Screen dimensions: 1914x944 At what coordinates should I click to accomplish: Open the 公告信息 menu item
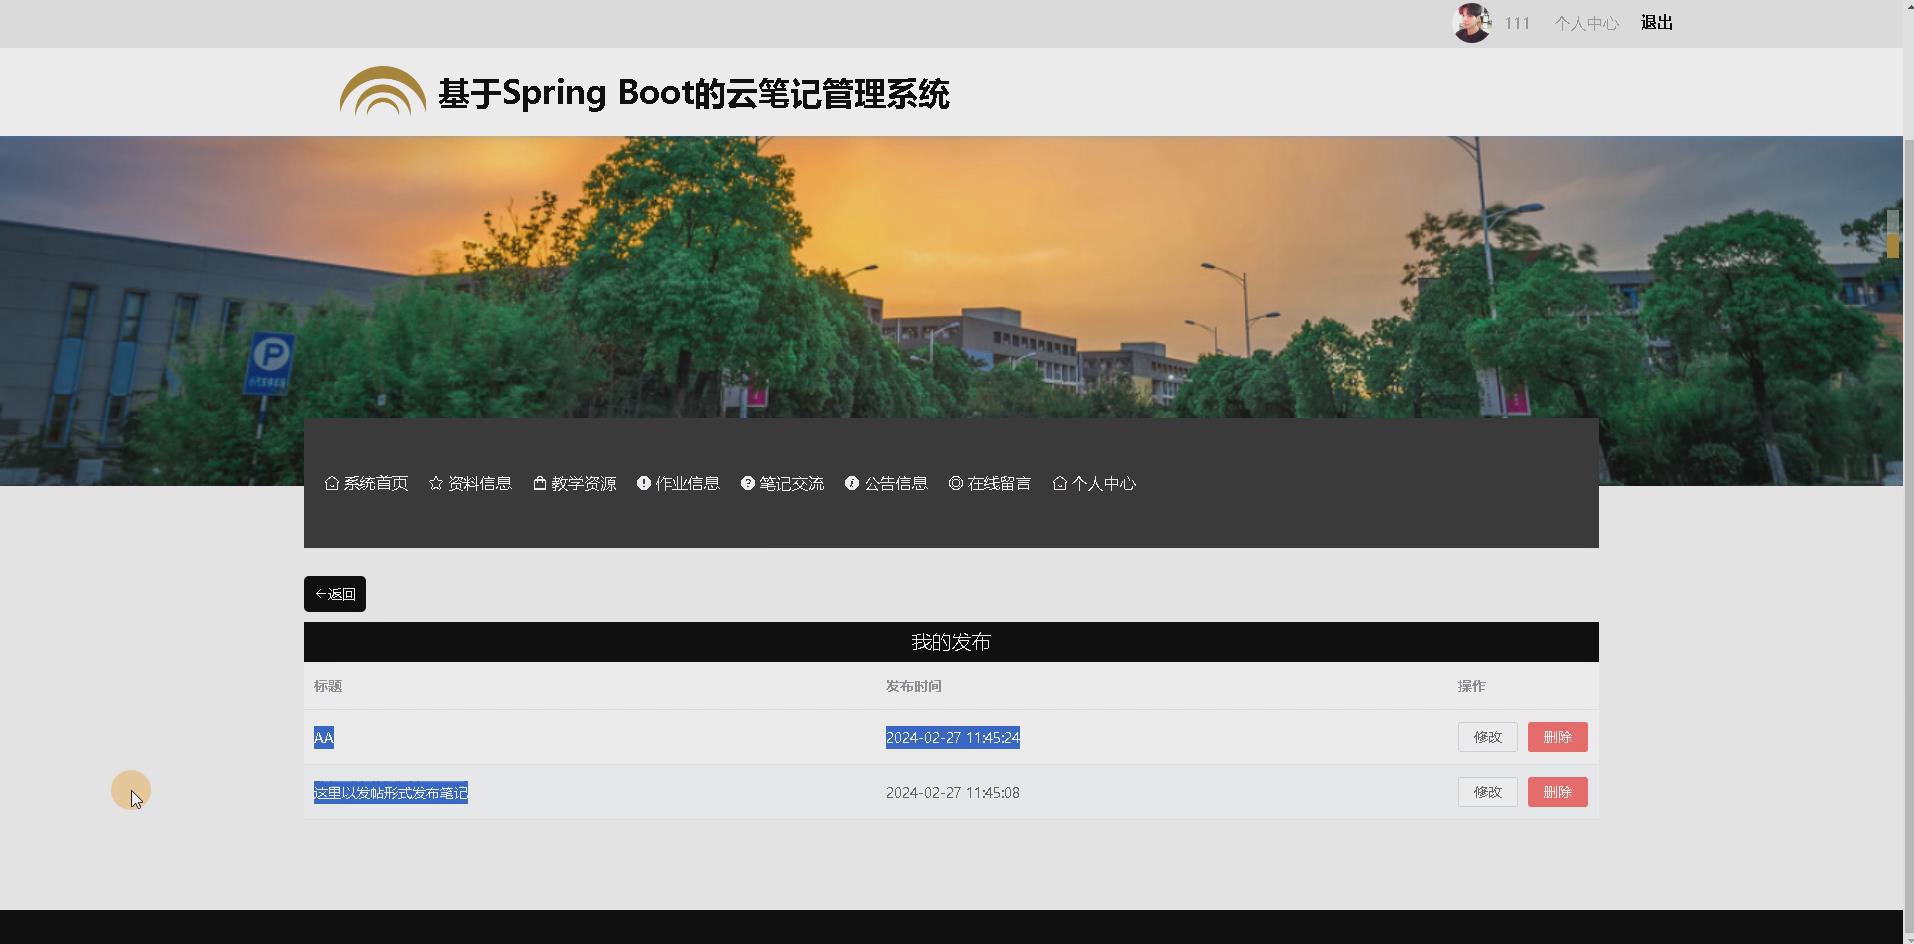point(896,484)
